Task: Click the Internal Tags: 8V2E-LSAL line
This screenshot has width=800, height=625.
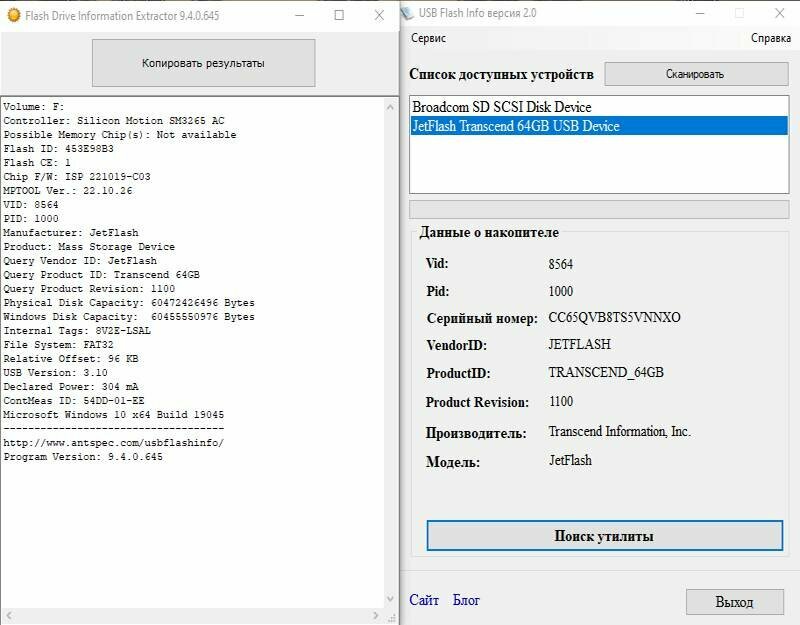Action: click(77, 331)
